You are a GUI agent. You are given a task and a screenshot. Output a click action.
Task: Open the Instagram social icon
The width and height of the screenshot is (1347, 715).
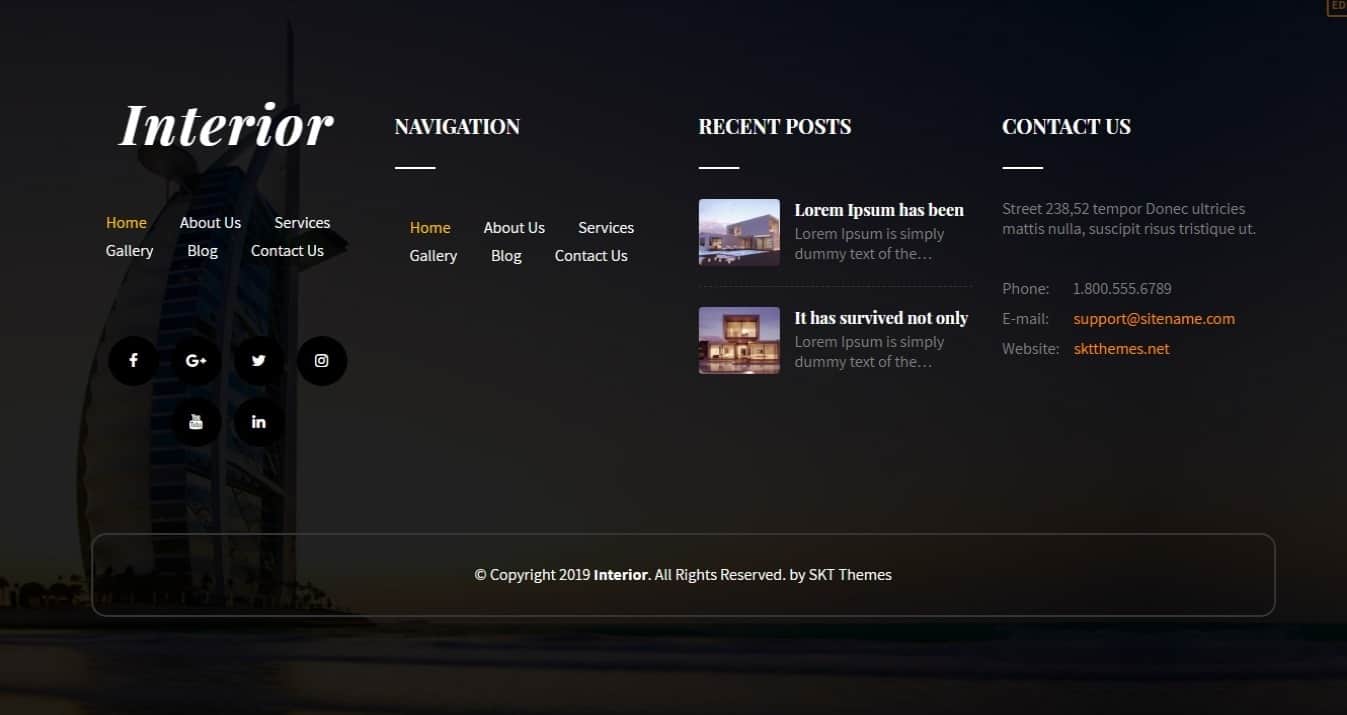point(322,361)
